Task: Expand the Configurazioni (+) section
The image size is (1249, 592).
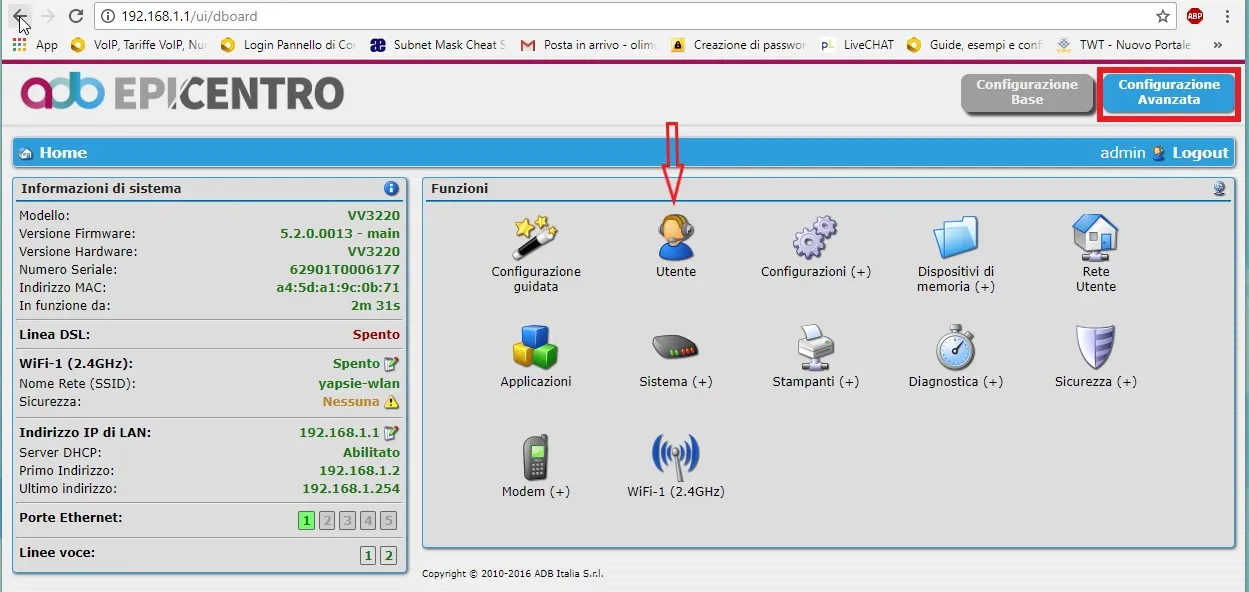Action: click(x=815, y=272)
